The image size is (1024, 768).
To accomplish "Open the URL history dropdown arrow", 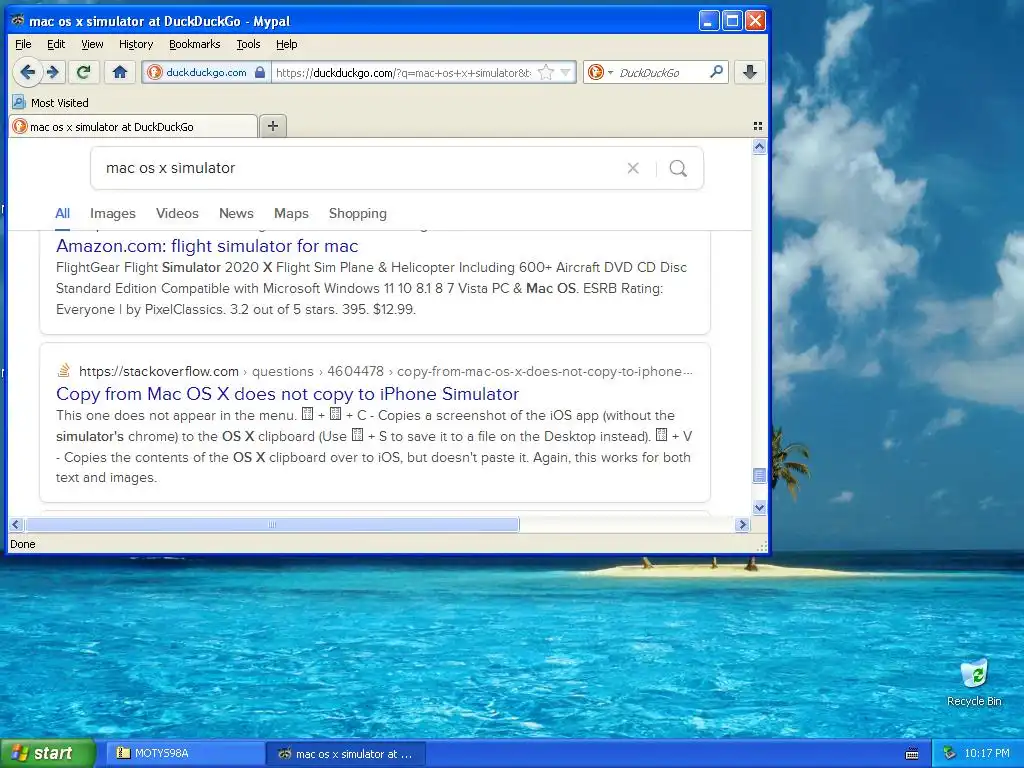I will 566,72.
